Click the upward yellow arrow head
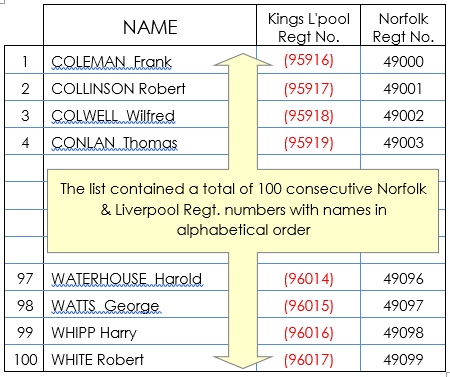This screenshot has height=377, width=450. (243, 59)
